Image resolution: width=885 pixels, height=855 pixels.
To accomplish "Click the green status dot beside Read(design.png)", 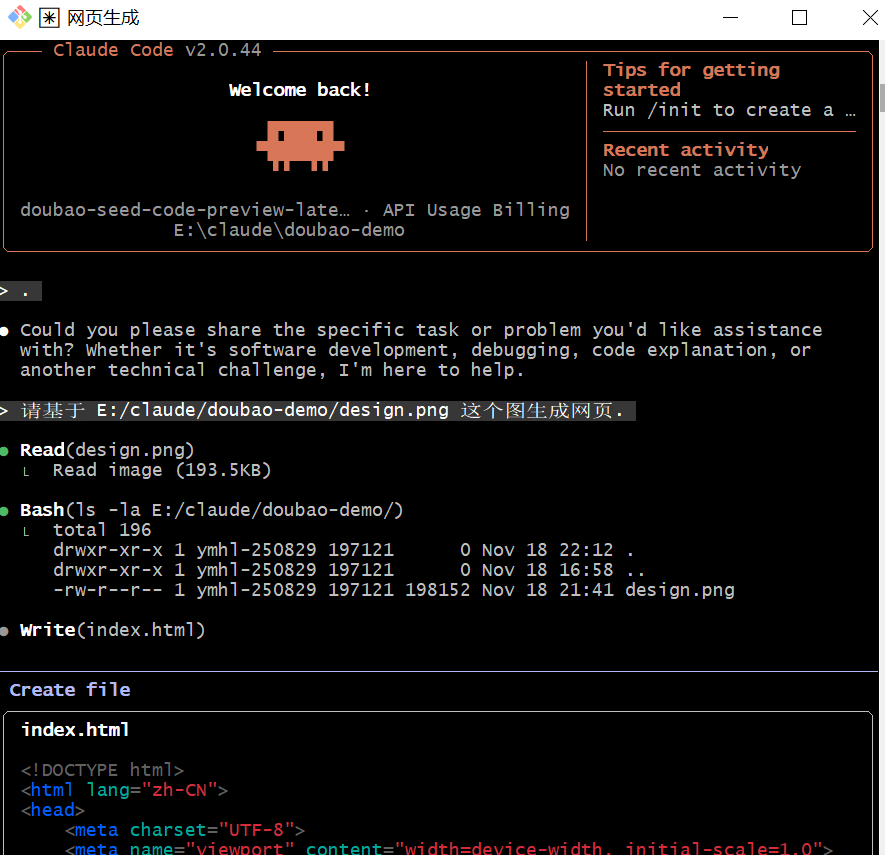I will [x=5, y=451].
